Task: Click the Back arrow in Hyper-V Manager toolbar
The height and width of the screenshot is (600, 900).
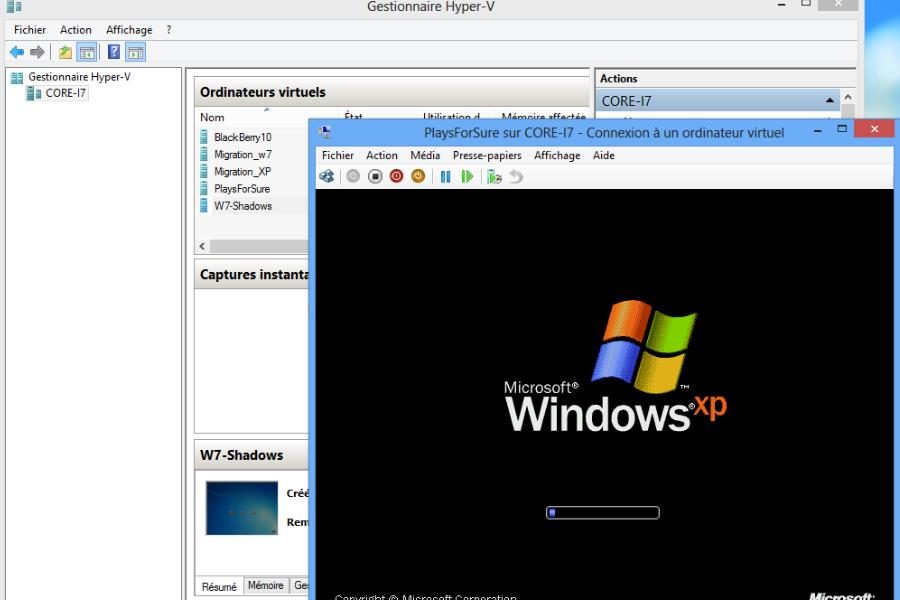Action: pyautogui.click(x=16, y=52)
